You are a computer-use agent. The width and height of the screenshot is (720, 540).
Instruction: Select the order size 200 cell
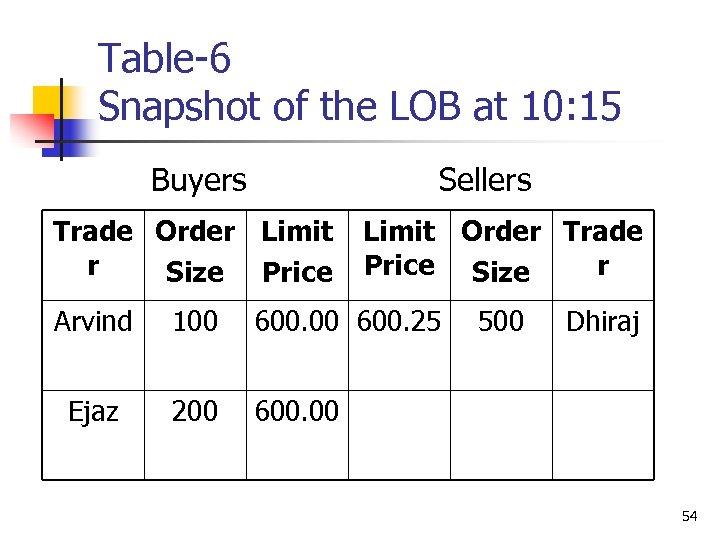click(195, 410)
